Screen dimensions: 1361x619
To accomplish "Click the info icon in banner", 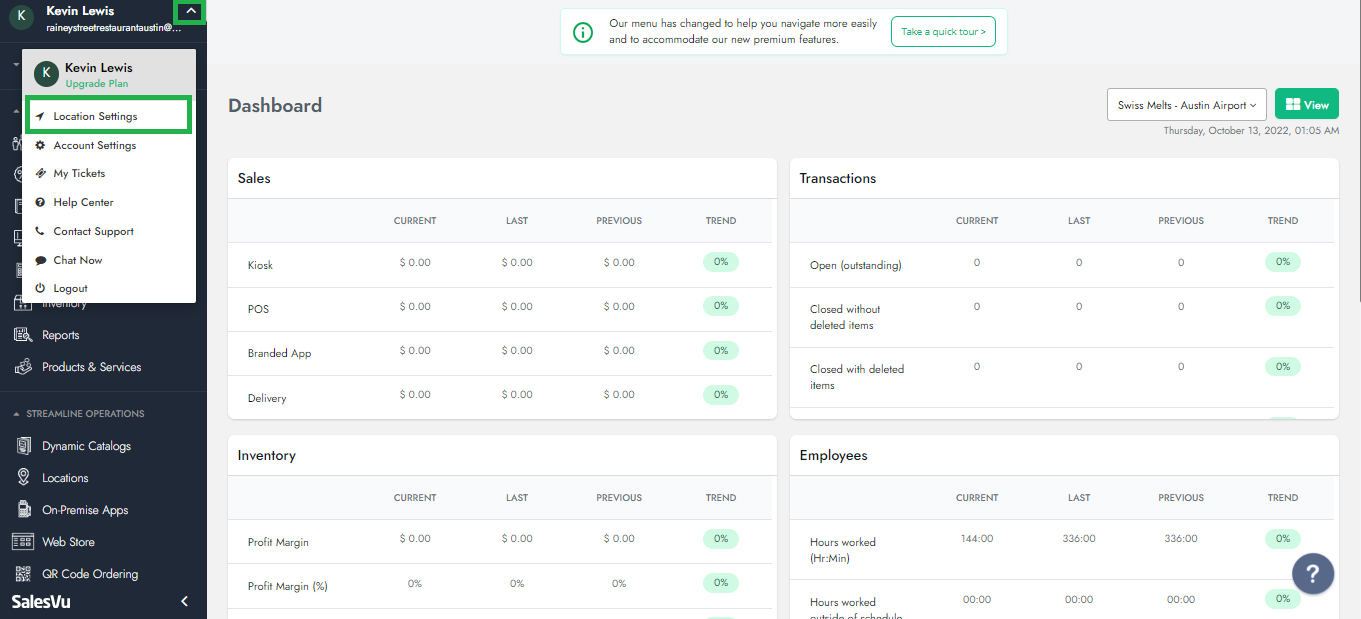I will point(583,32).
